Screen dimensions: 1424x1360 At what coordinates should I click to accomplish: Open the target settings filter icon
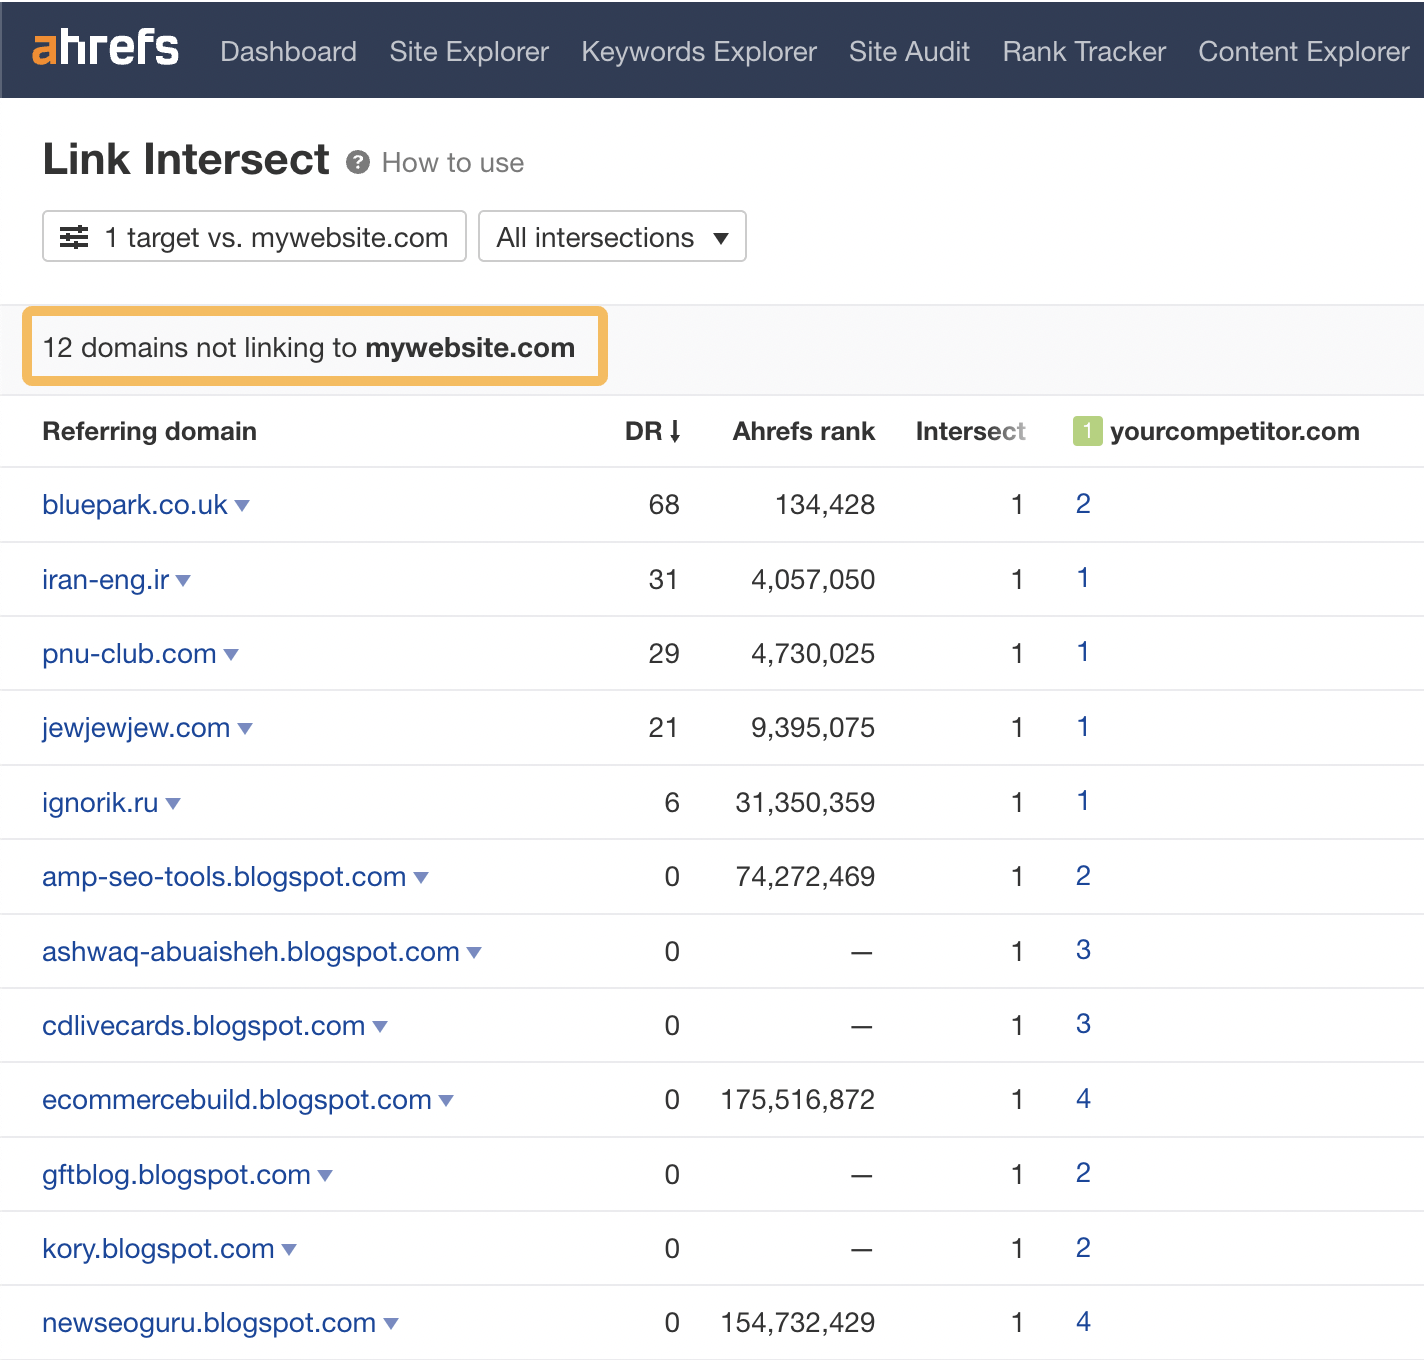(73, 237)
